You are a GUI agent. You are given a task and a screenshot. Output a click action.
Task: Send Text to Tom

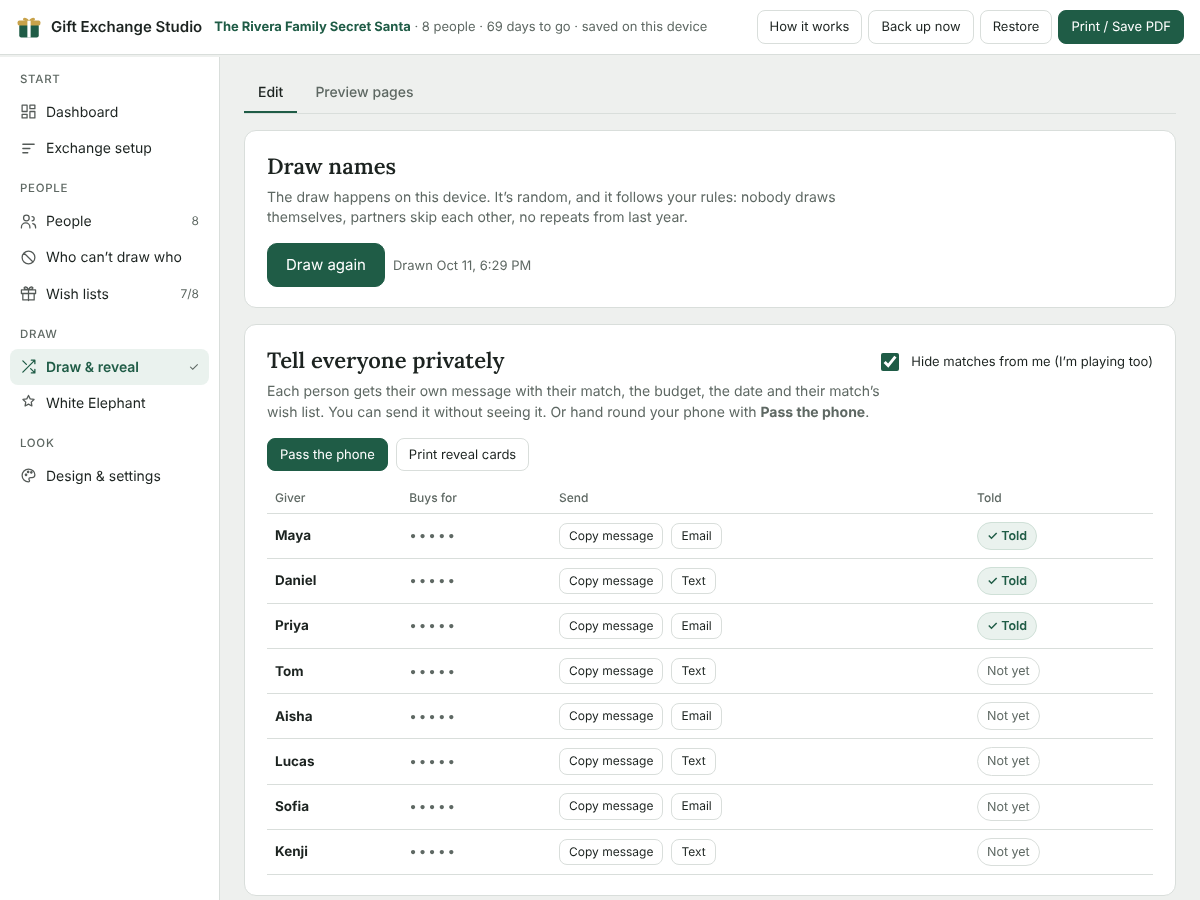pos(694,671)
